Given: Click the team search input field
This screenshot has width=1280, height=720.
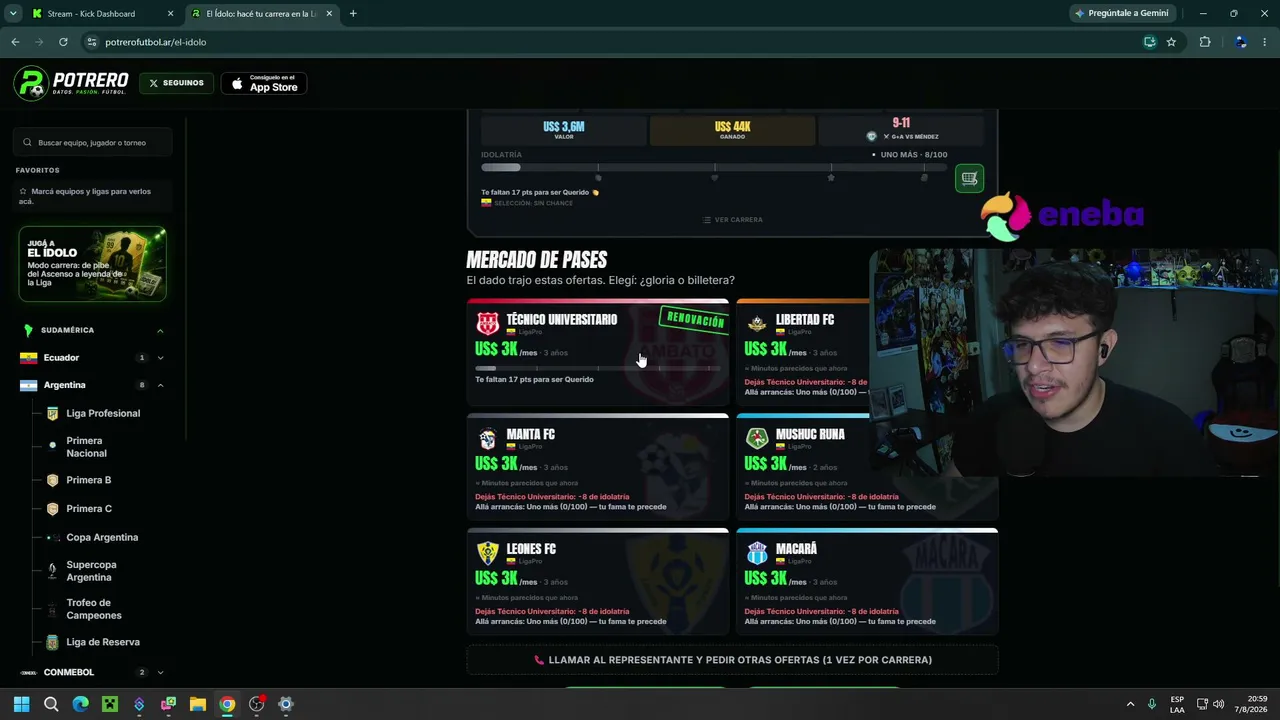Looking at the screenshot, I should click(x=93, y=143).
